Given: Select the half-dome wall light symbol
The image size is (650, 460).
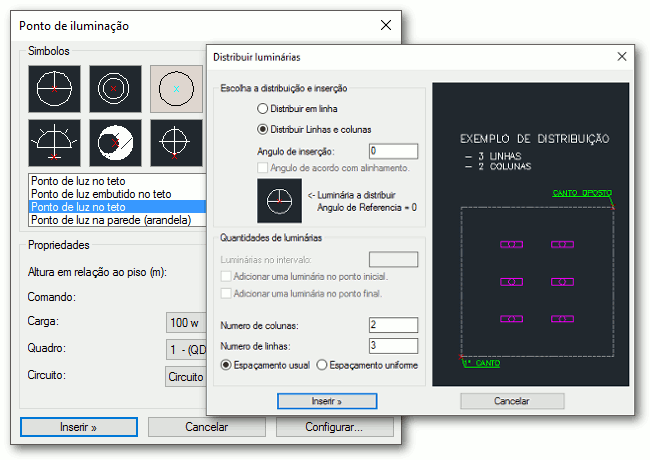Looking at the screenshot, I should 54,143.
